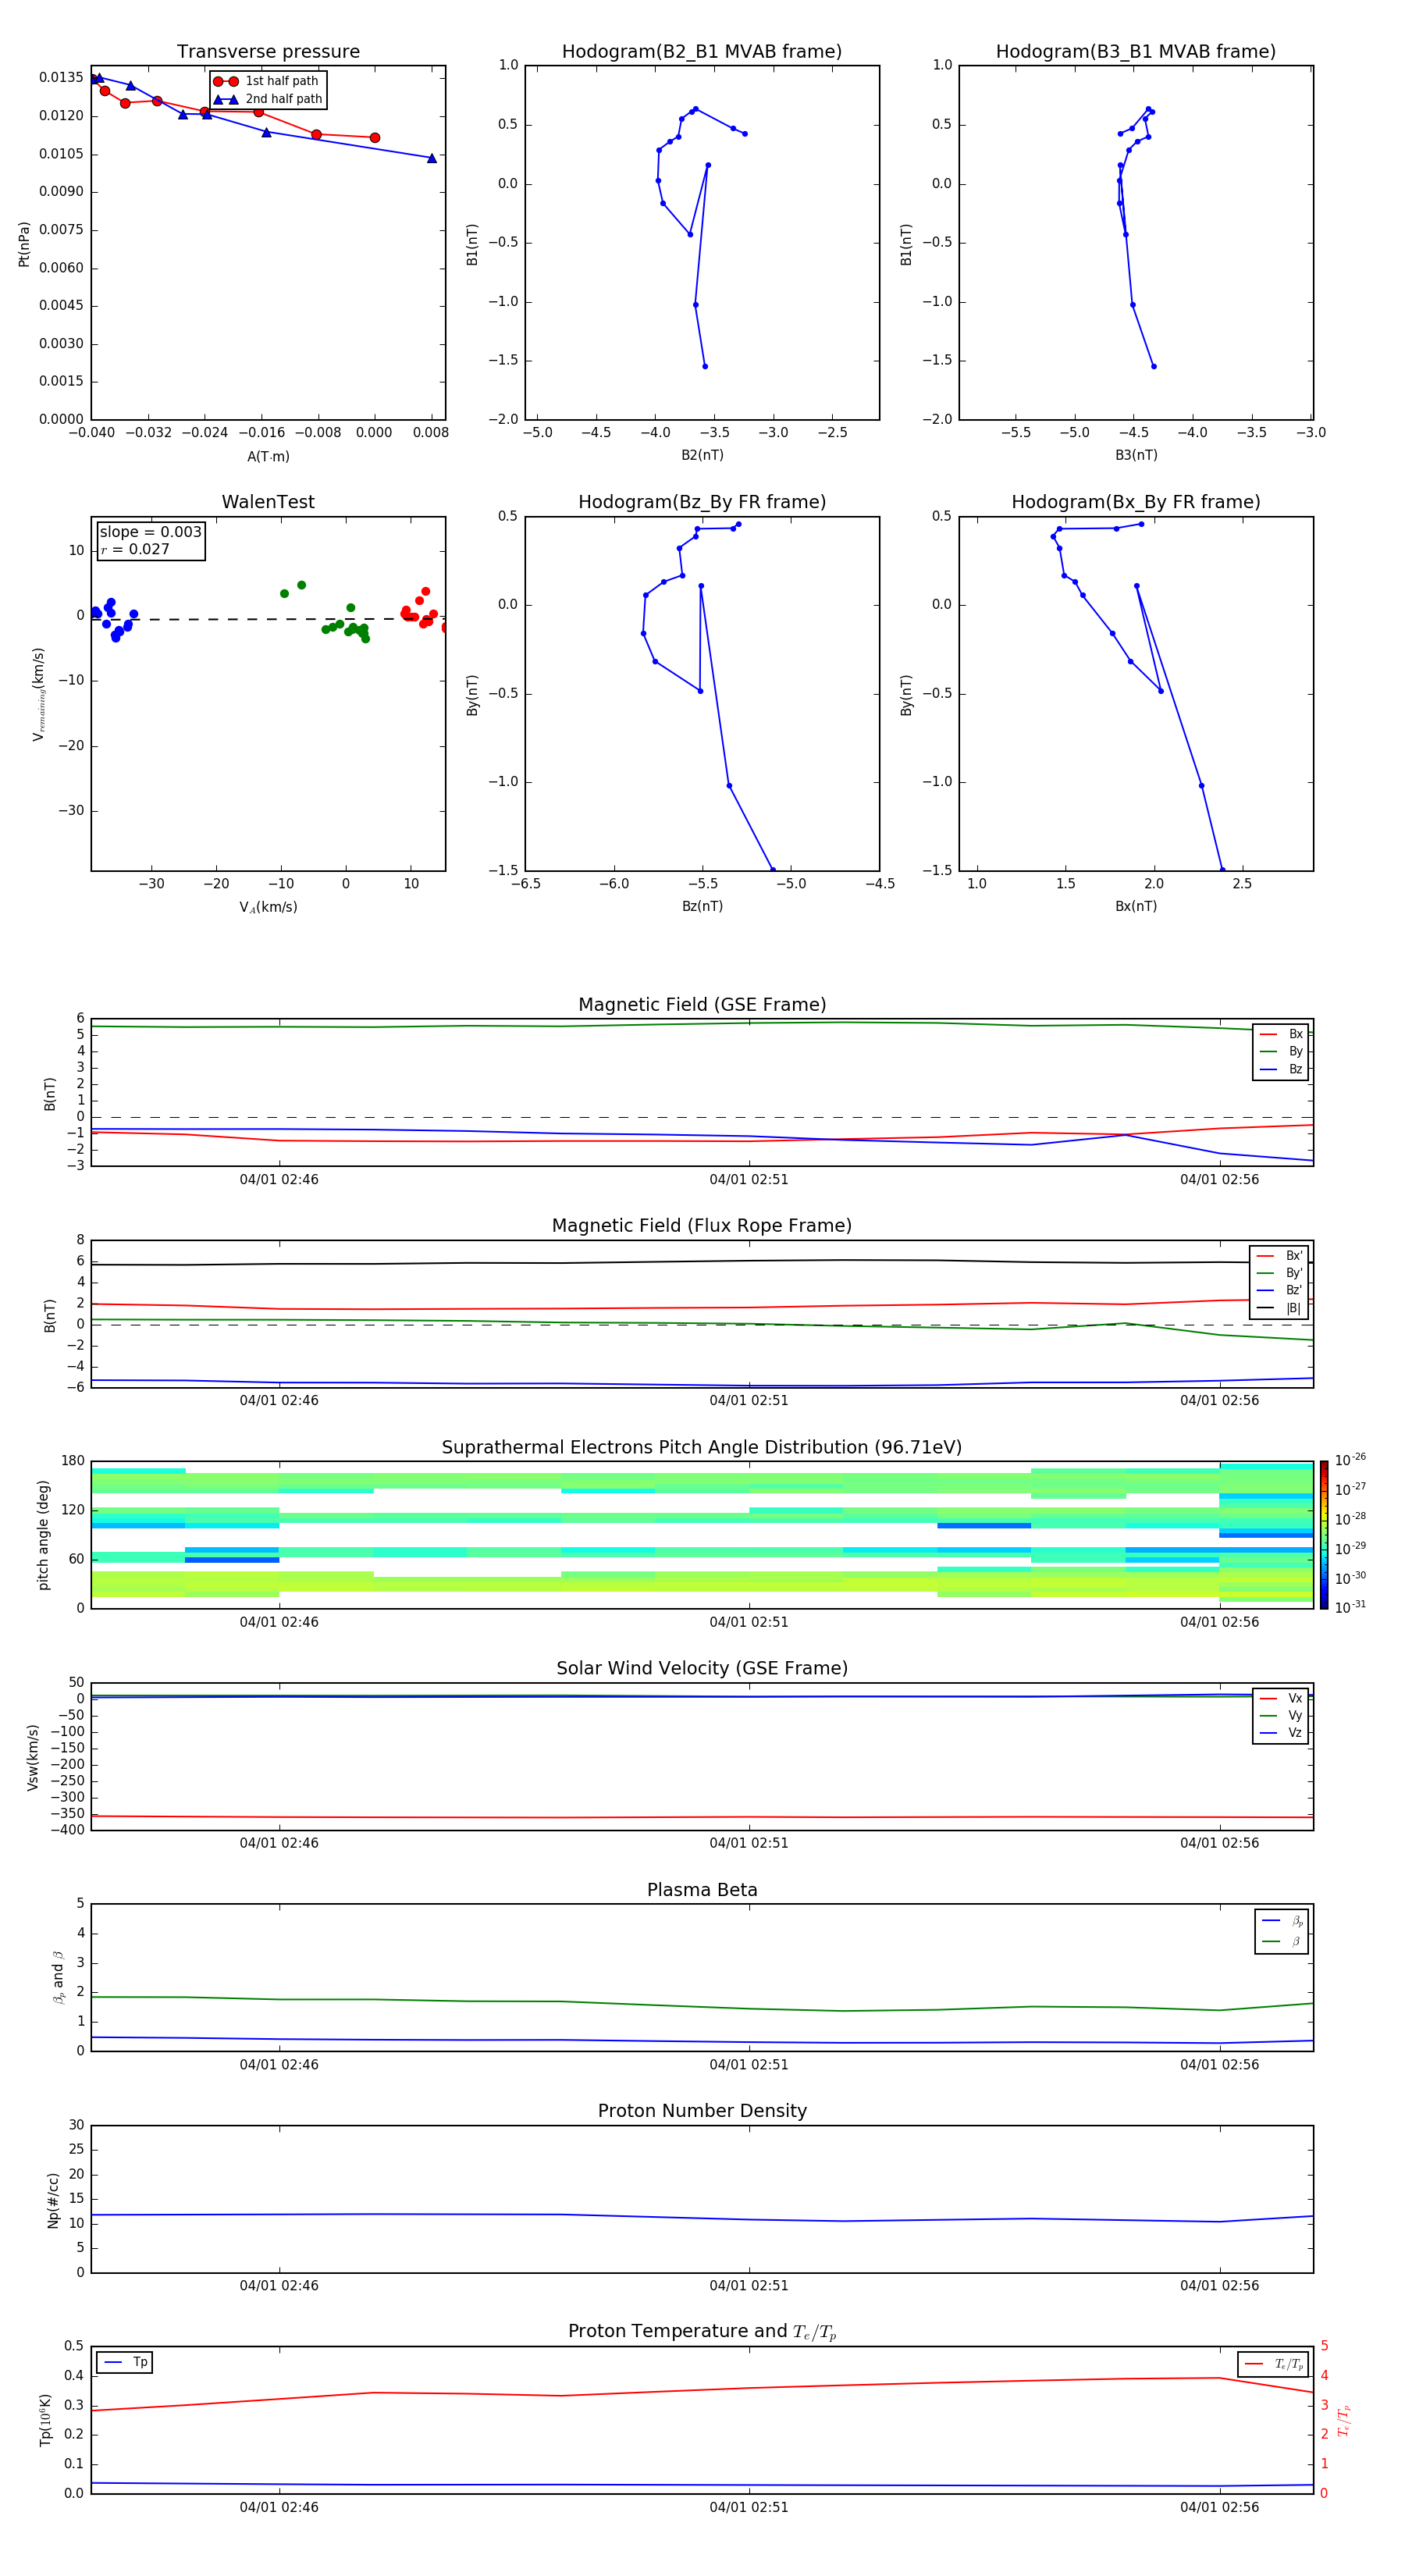Click the Vx entry in velocity legend

click(x=1281, y=1698)
